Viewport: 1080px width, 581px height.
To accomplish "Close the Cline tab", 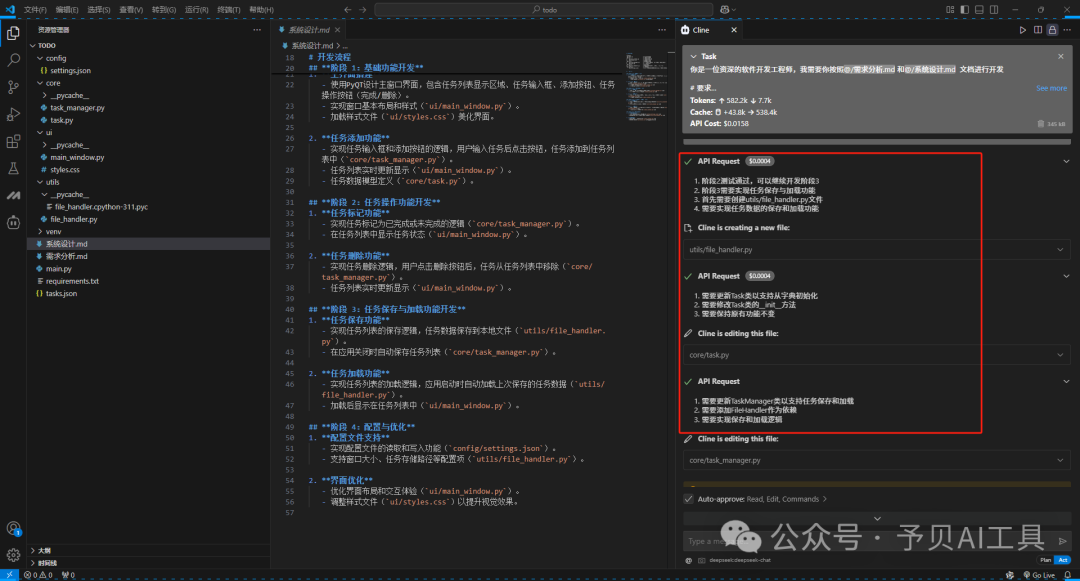I will click(734, 30).
